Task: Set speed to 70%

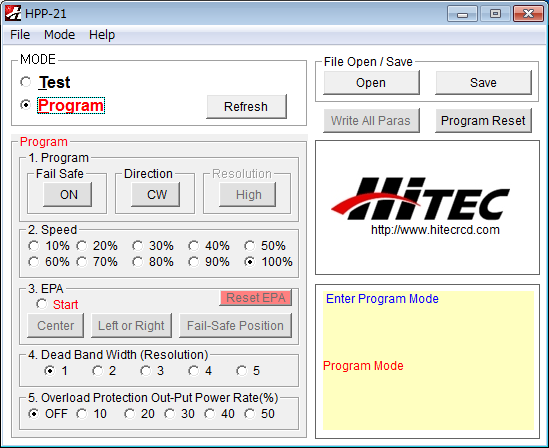Action: pyautogui.click(x=82, y=262)
